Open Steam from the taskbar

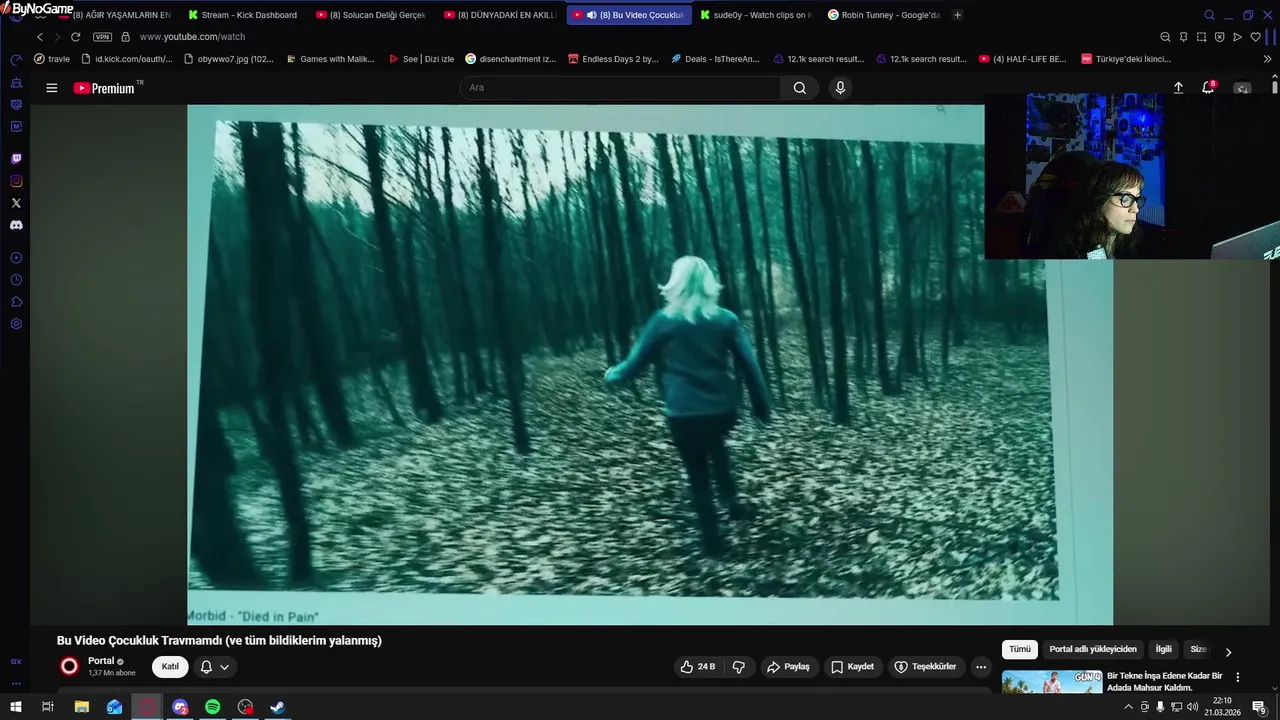pos(277,707)
